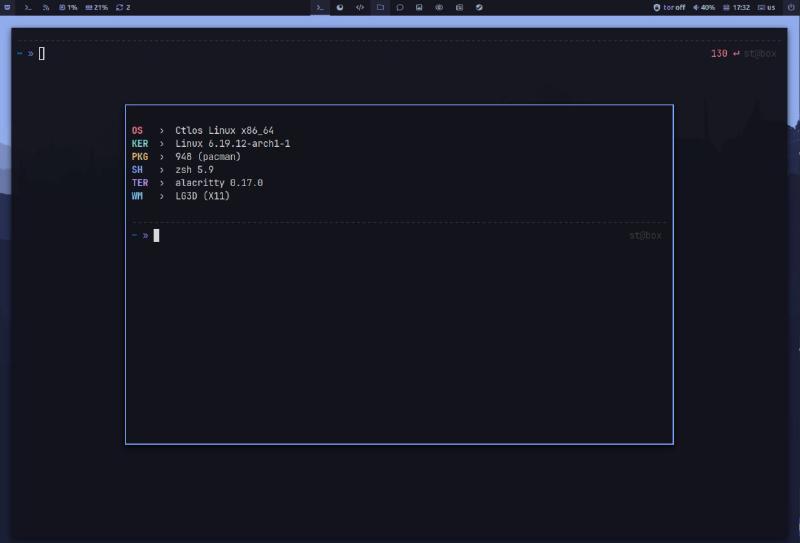Click the KER label in fetch output
This screenshot has height=543, width=800.
140,143
